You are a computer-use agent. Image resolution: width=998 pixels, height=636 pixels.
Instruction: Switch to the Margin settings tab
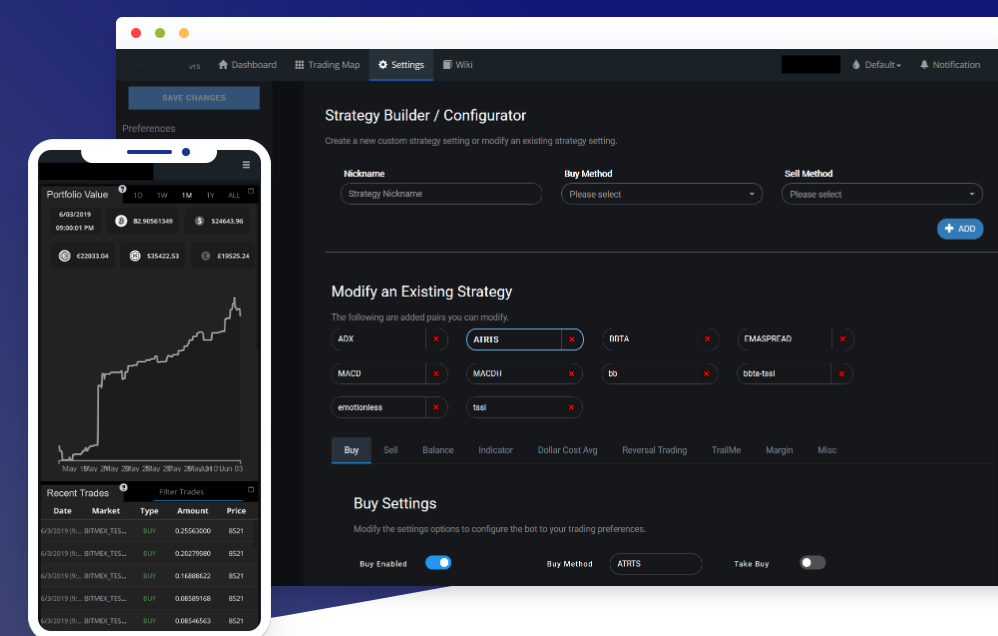coord(779,450)
